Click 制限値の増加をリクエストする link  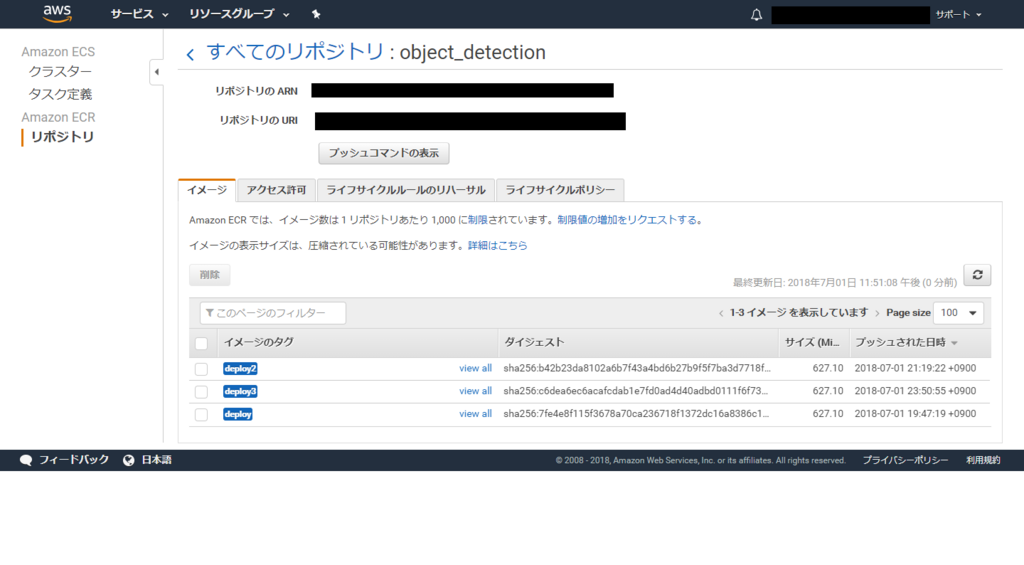click(x=627, y=220)
